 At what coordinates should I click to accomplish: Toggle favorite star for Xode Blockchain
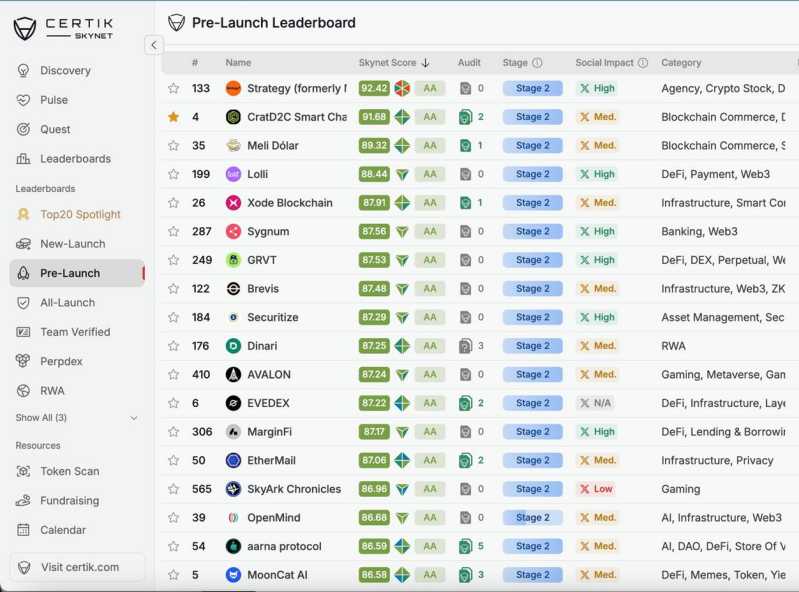click(174, 203)
